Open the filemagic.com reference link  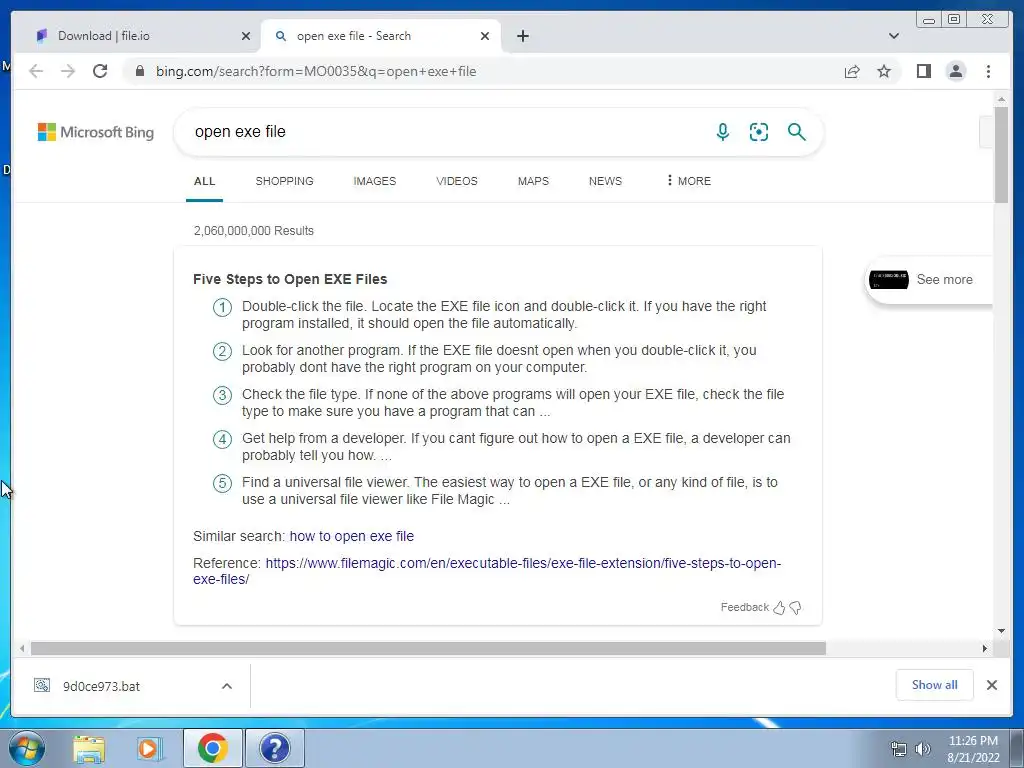click(x=487, y=571)
